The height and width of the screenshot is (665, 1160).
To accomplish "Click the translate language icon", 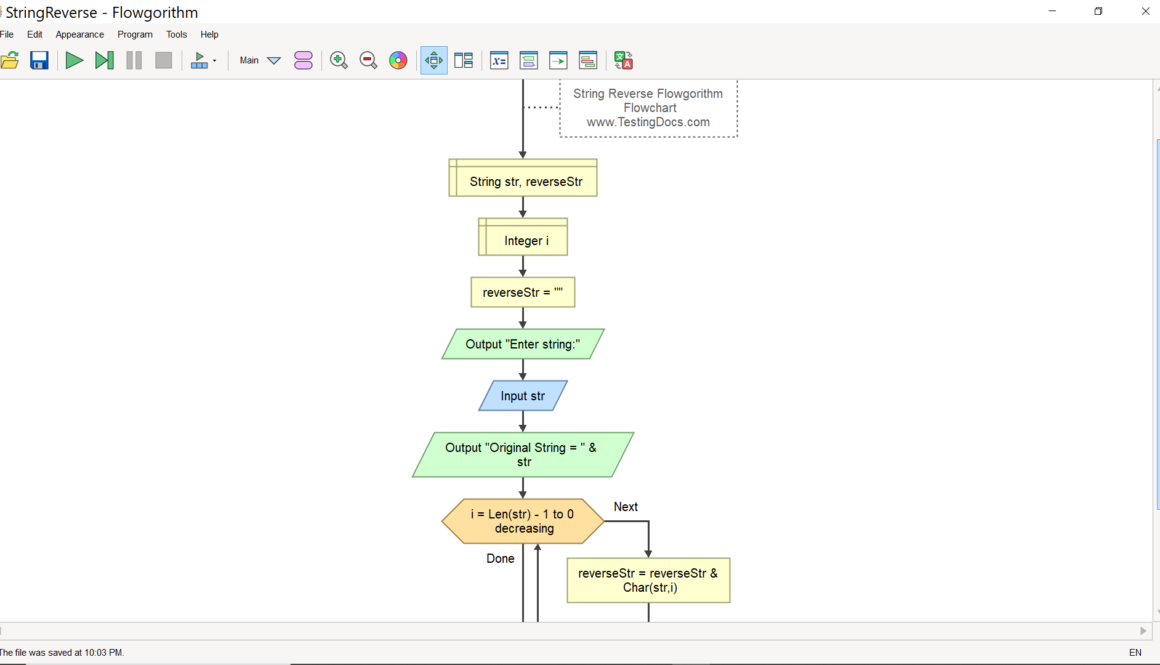I will pos(624,61).
